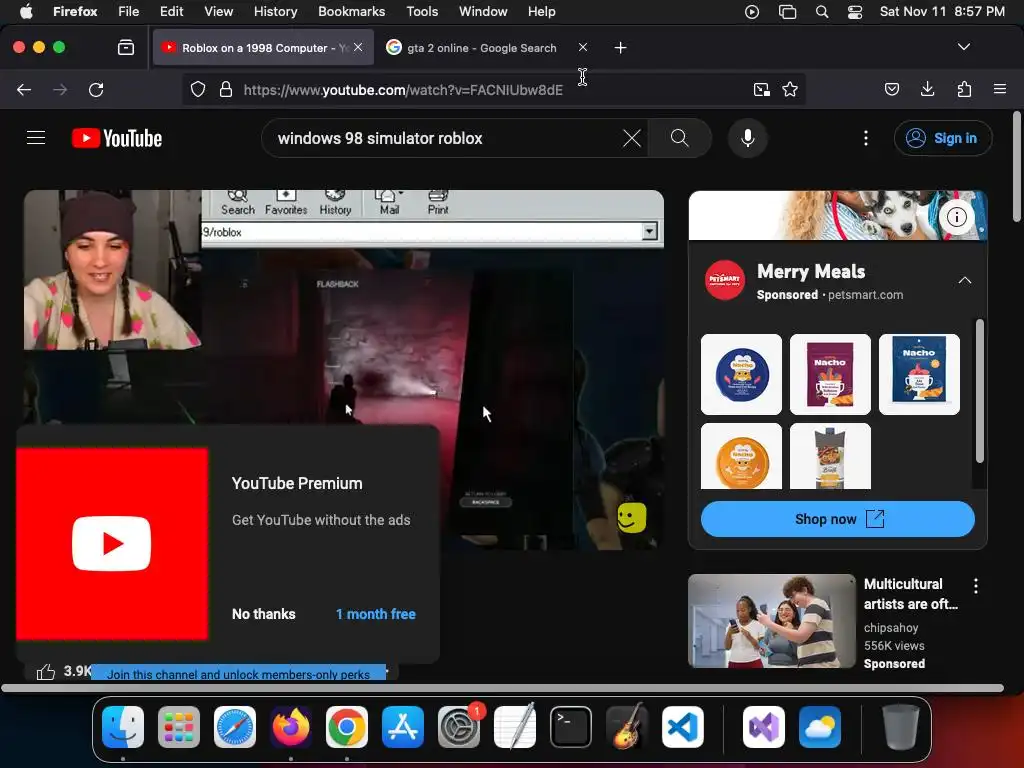Submit search with magnifier button
The width and height of the screenshot is (1024, 768).
coord(679,138)
